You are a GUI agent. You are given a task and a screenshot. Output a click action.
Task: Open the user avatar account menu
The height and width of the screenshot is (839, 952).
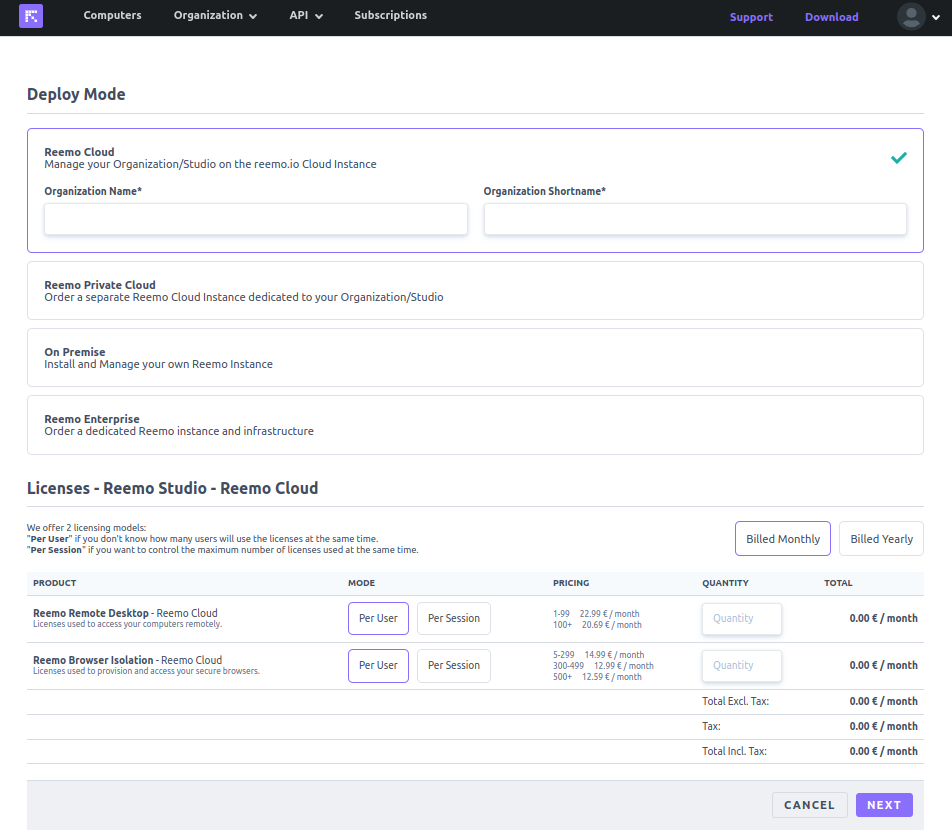click(911, 16)
